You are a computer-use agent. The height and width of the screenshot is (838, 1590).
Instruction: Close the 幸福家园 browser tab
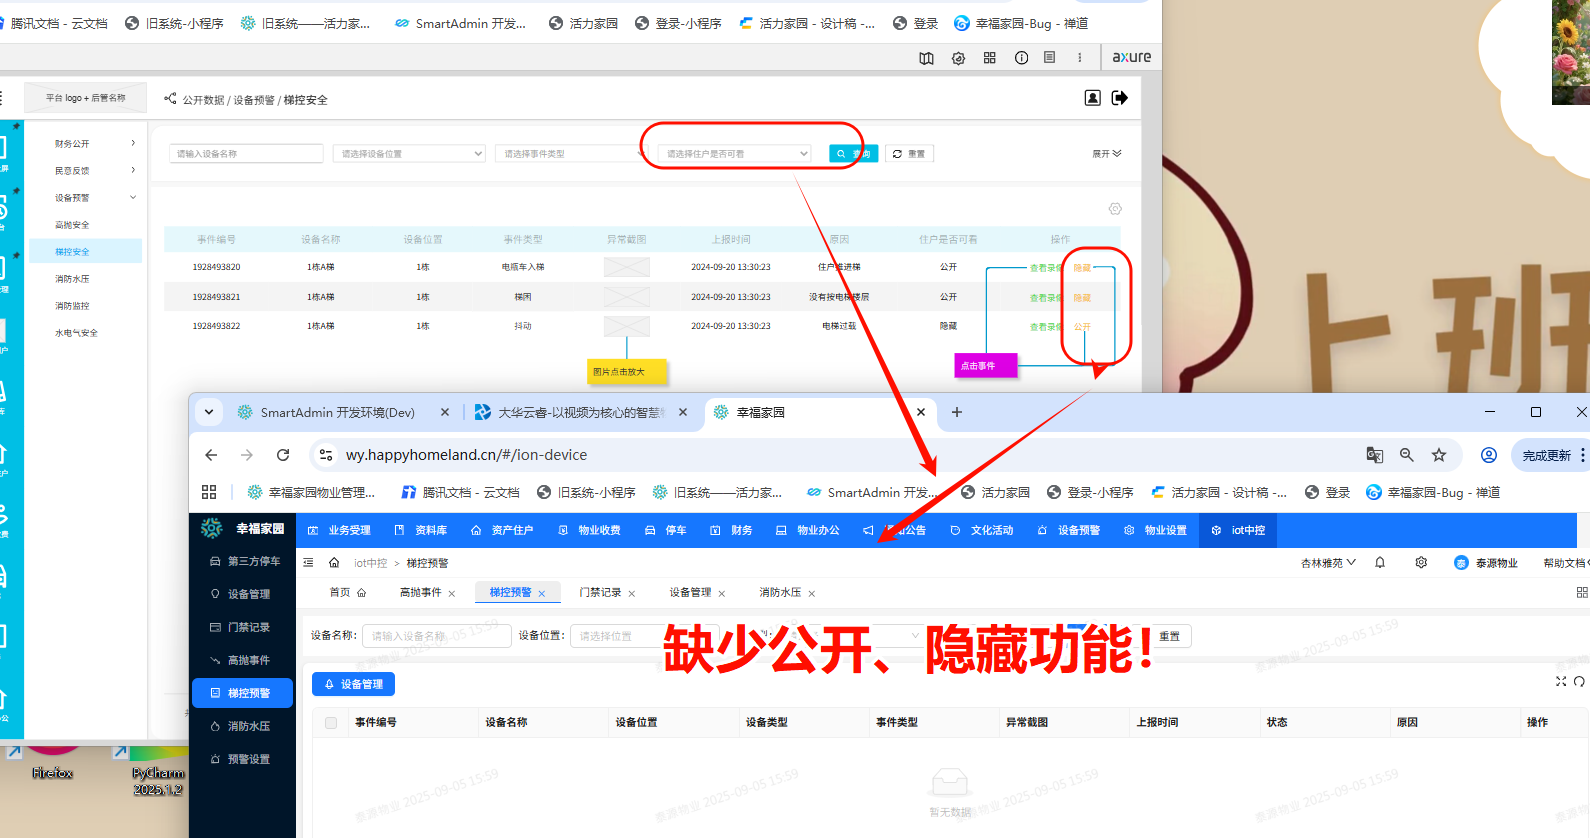click(x=921, y=412)
